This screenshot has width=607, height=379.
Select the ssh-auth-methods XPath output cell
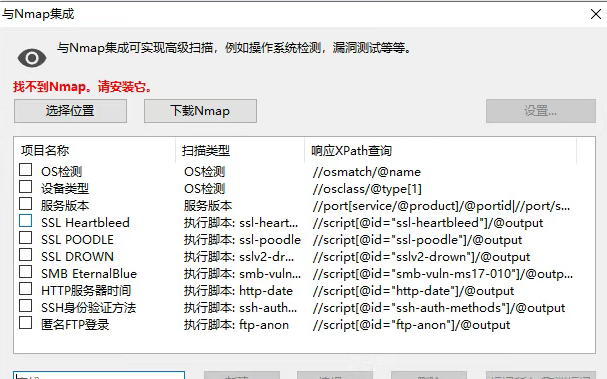point(439,308)
